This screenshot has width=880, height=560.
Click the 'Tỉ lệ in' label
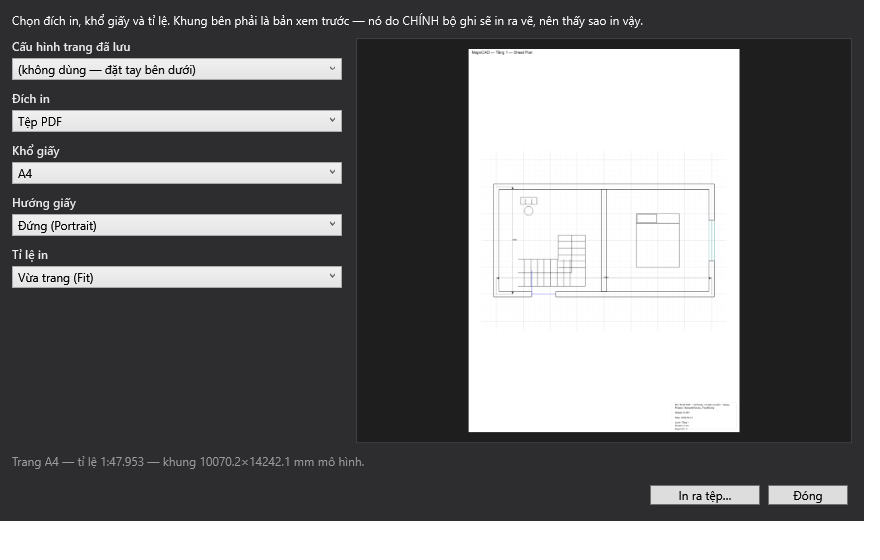30,255
